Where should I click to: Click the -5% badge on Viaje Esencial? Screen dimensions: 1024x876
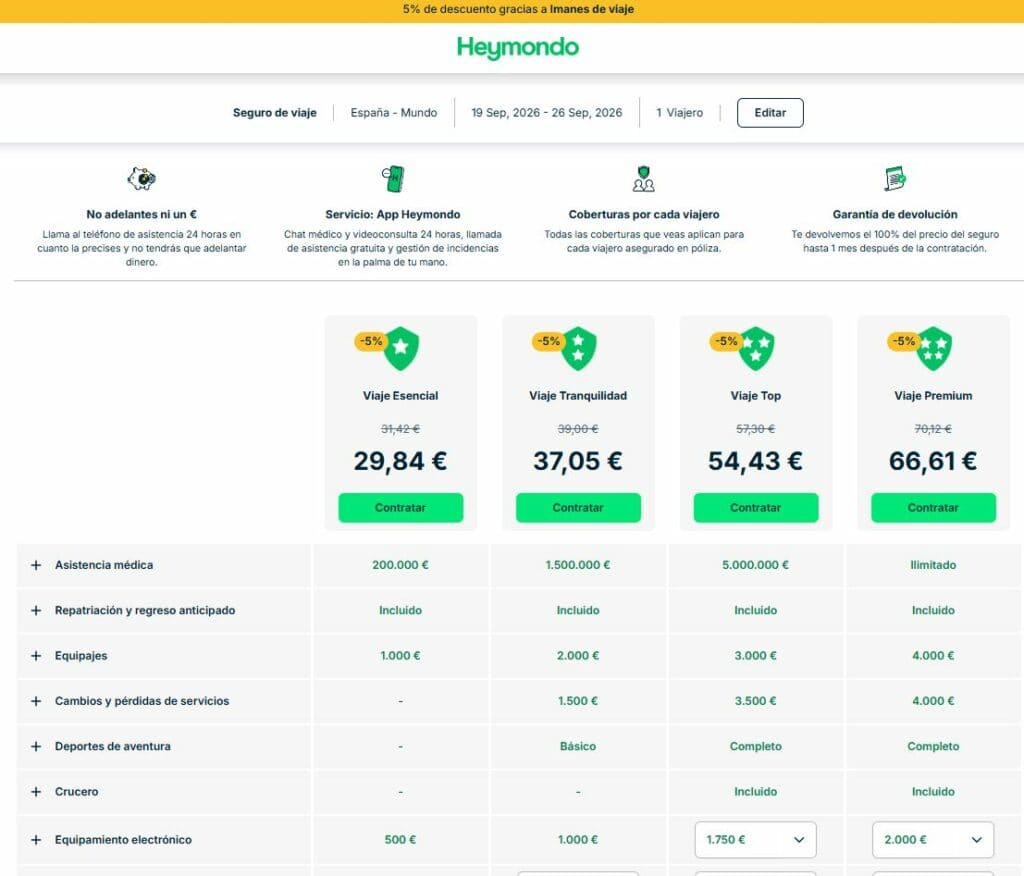click(x=370, y=341)
